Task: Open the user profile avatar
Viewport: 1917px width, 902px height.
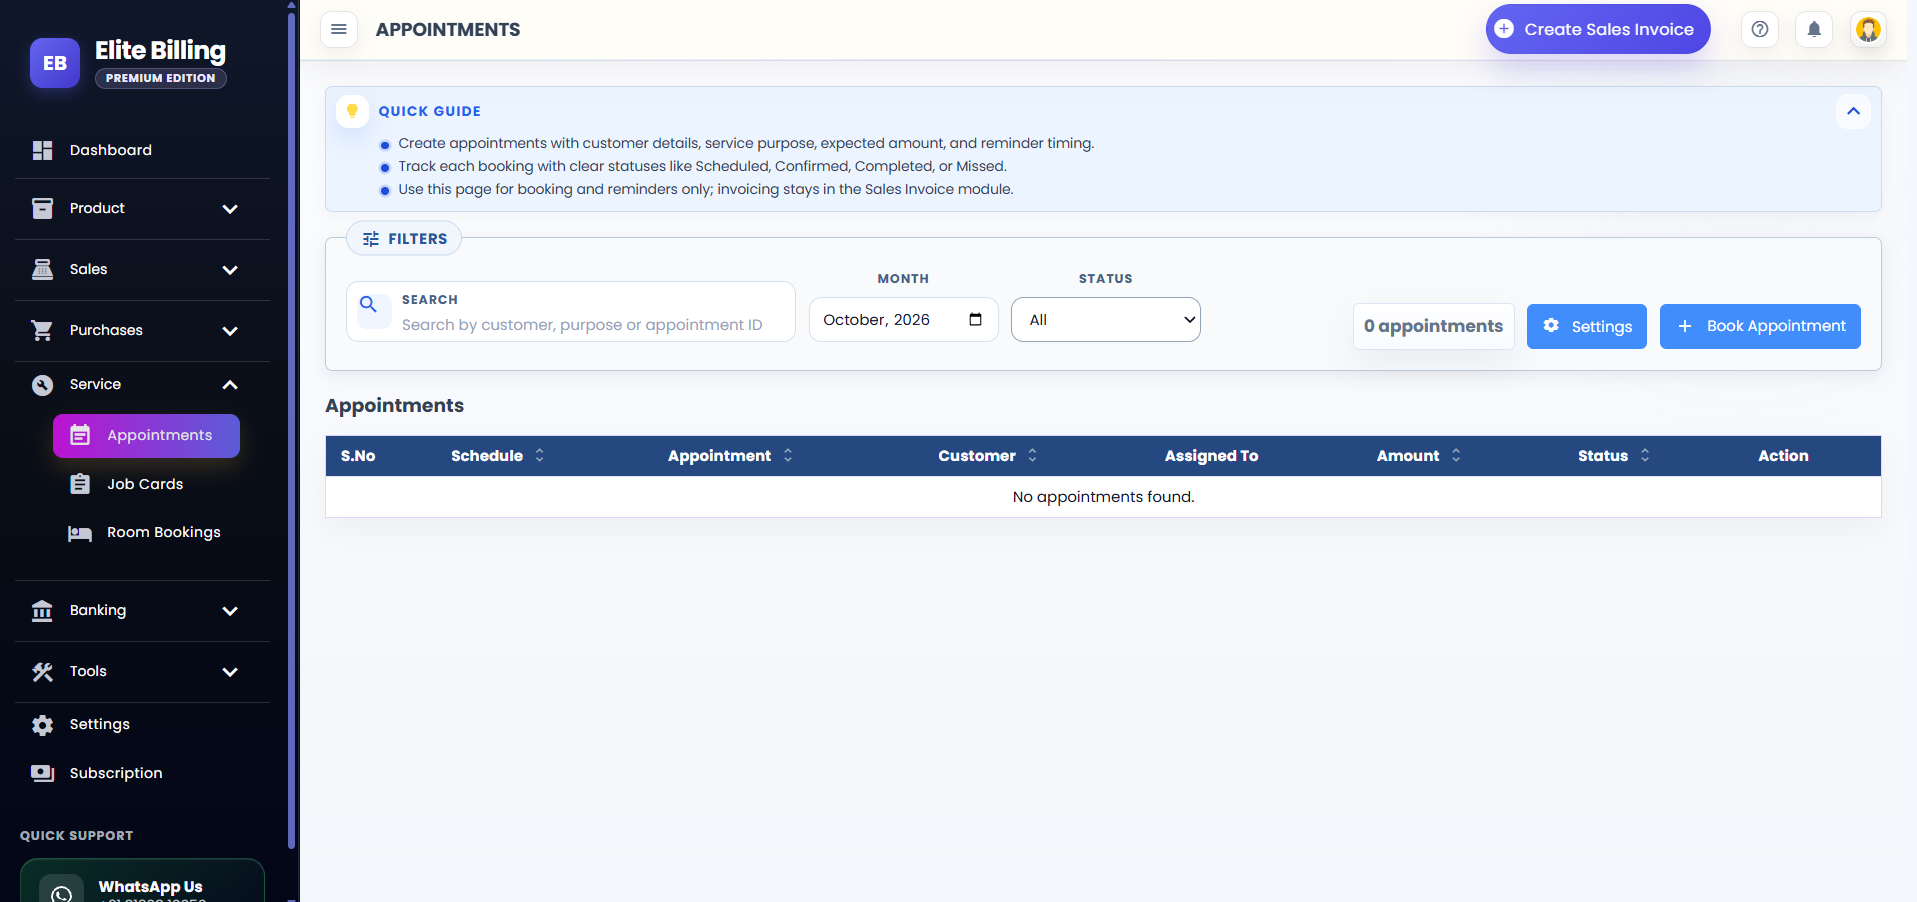Action: pyautogui.click(x=1868, y=29)
